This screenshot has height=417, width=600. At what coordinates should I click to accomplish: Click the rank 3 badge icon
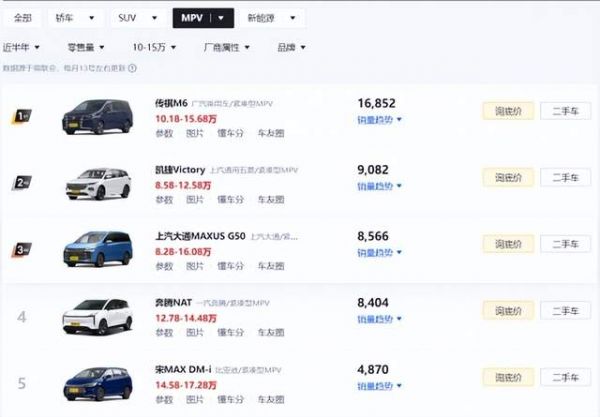(21, 249)
